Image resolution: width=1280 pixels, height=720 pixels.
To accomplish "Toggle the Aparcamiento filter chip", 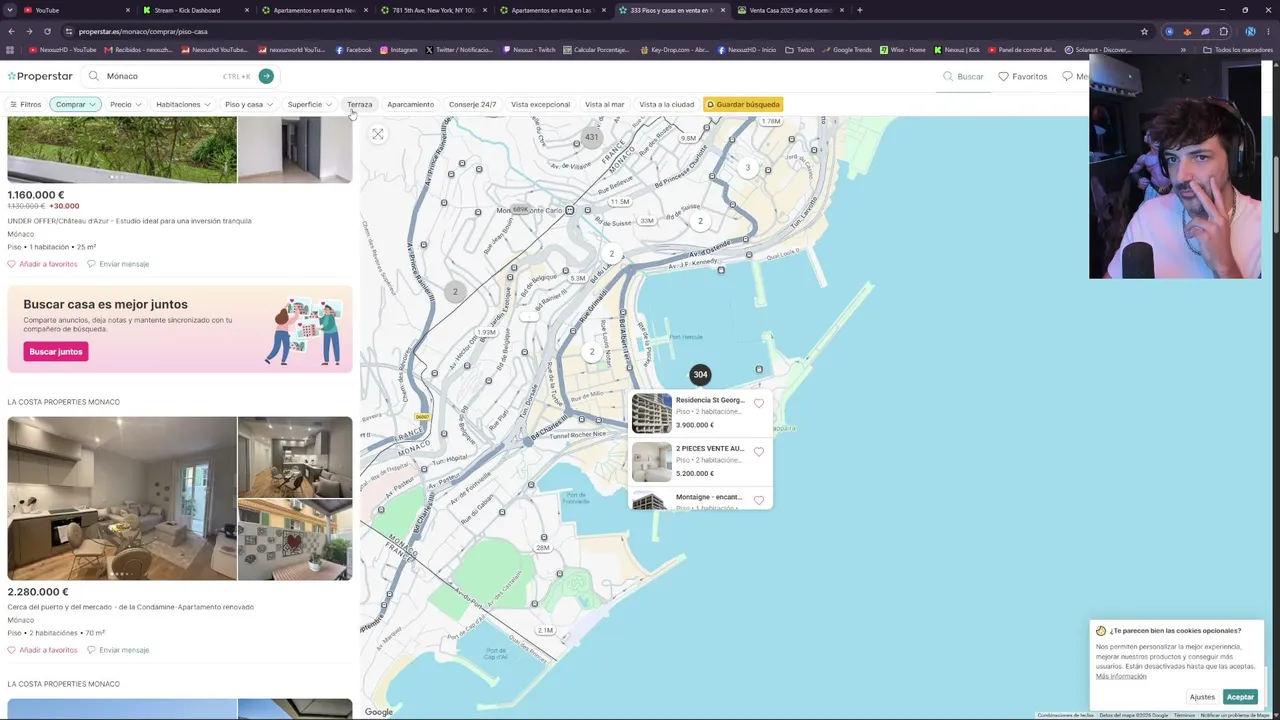I will click(x=410, y=104).
